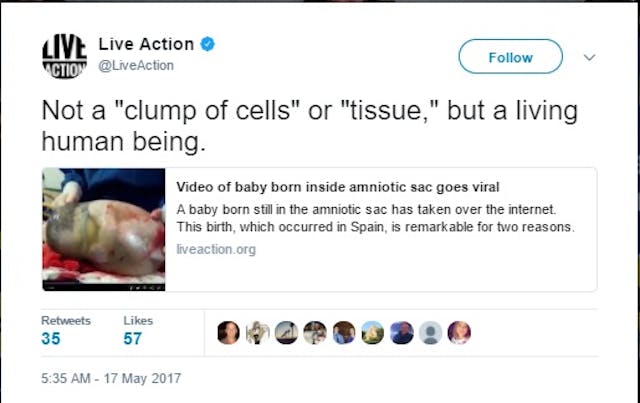Select the third liker avatar in the row

[x=286, y=332]
